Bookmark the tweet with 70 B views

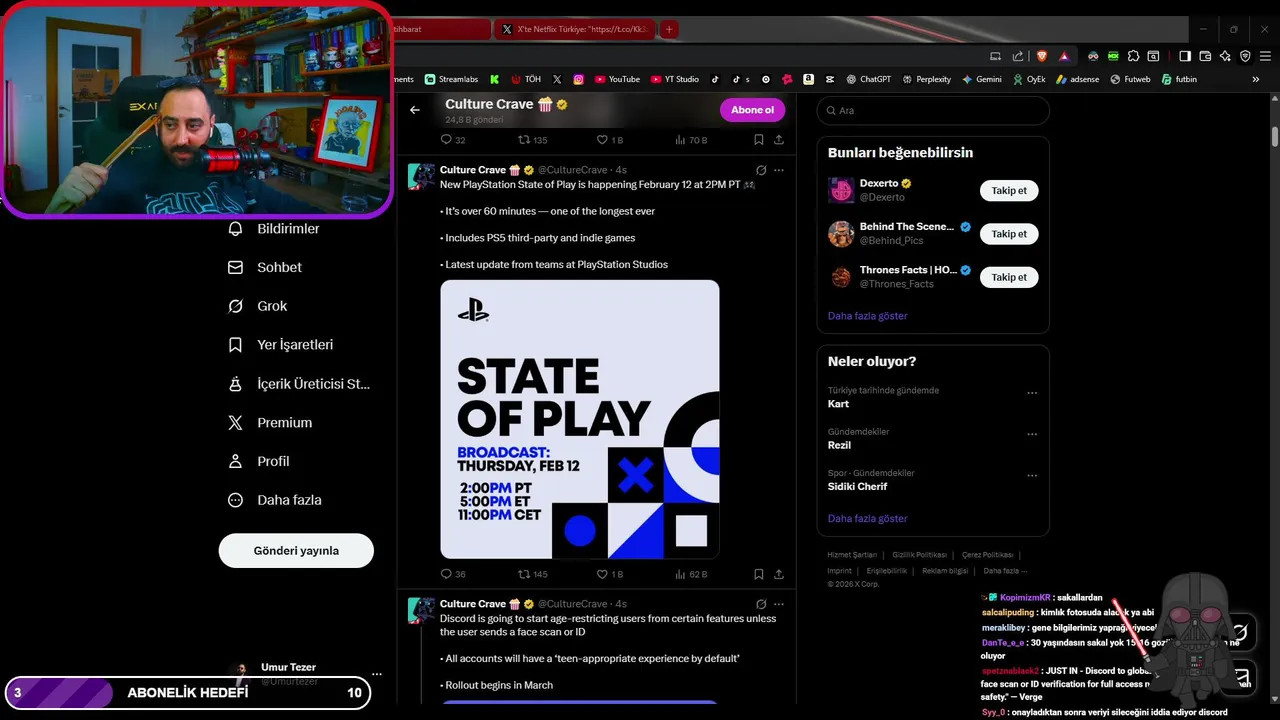click(759, 140)
